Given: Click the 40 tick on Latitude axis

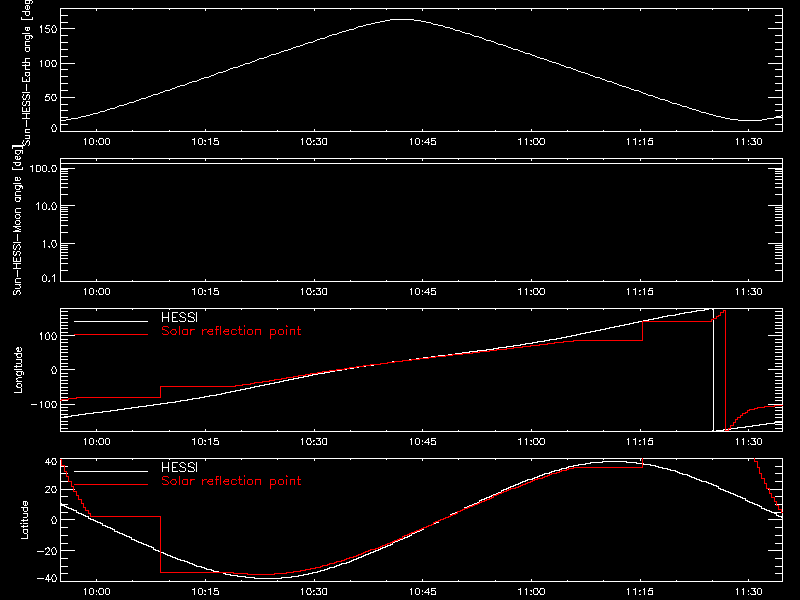Looking at the screenshot, I should point(51,462).
